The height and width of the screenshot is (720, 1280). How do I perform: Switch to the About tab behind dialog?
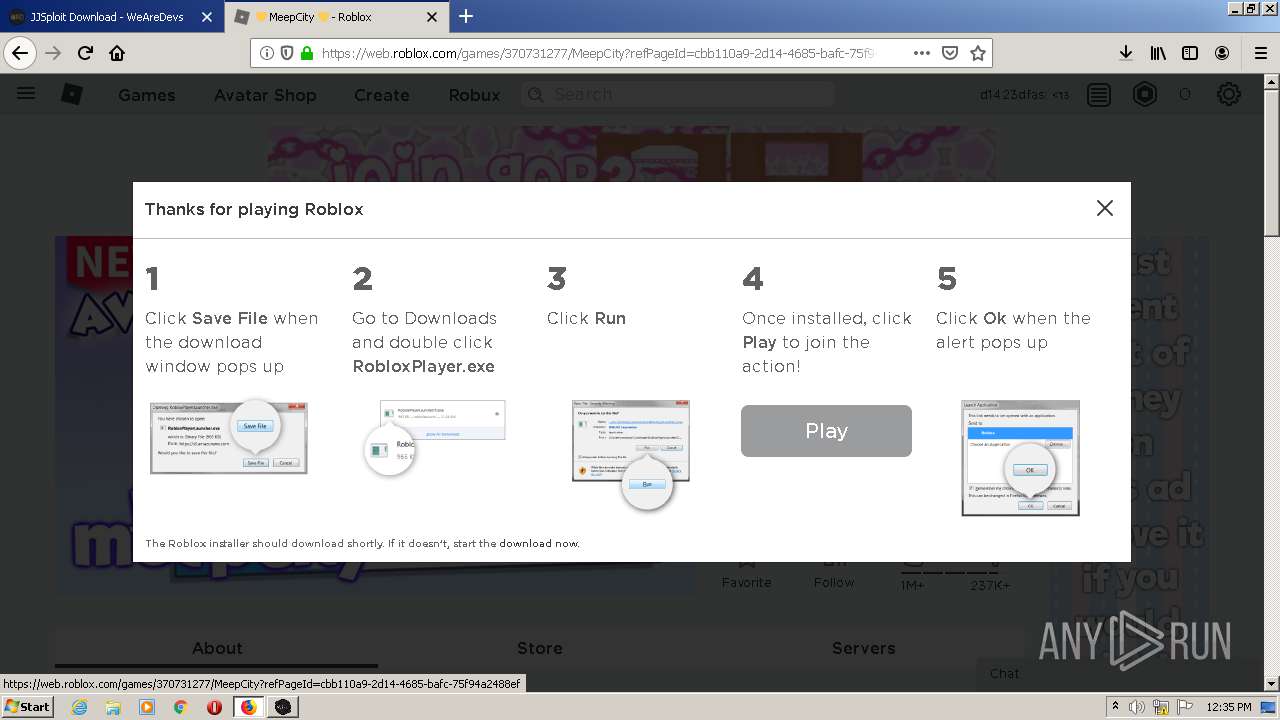[x=217, y=648]
